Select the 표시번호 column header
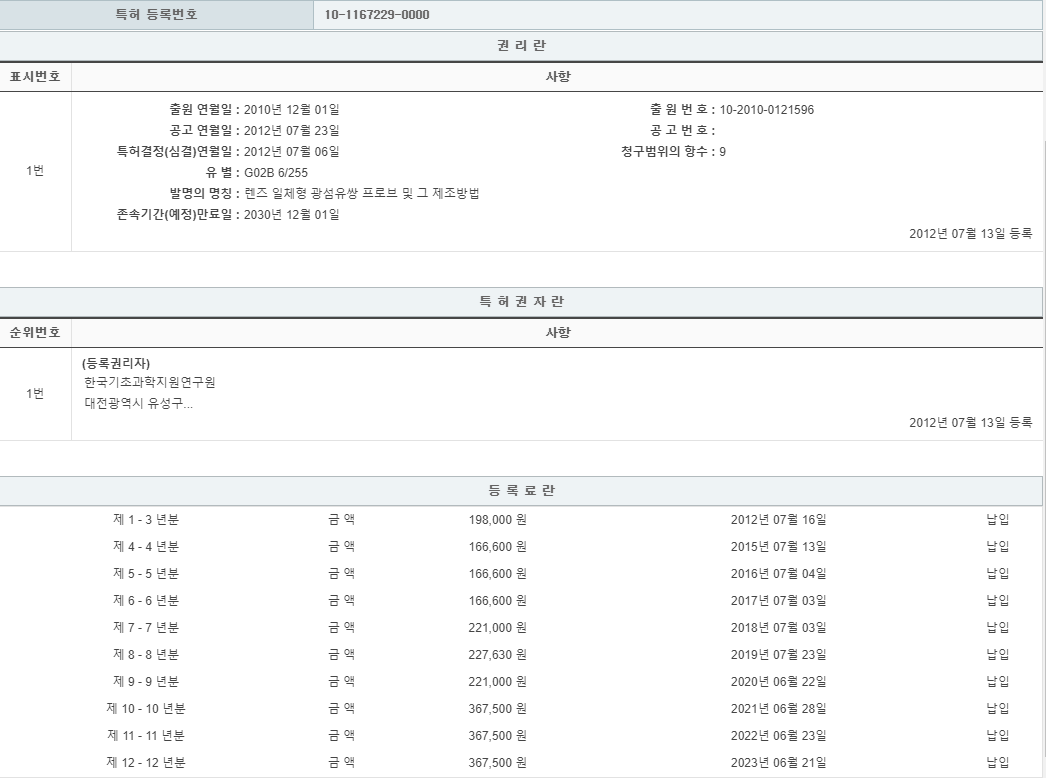The width and height of the screenshot is (1046, 780). [x=35, y=77]
